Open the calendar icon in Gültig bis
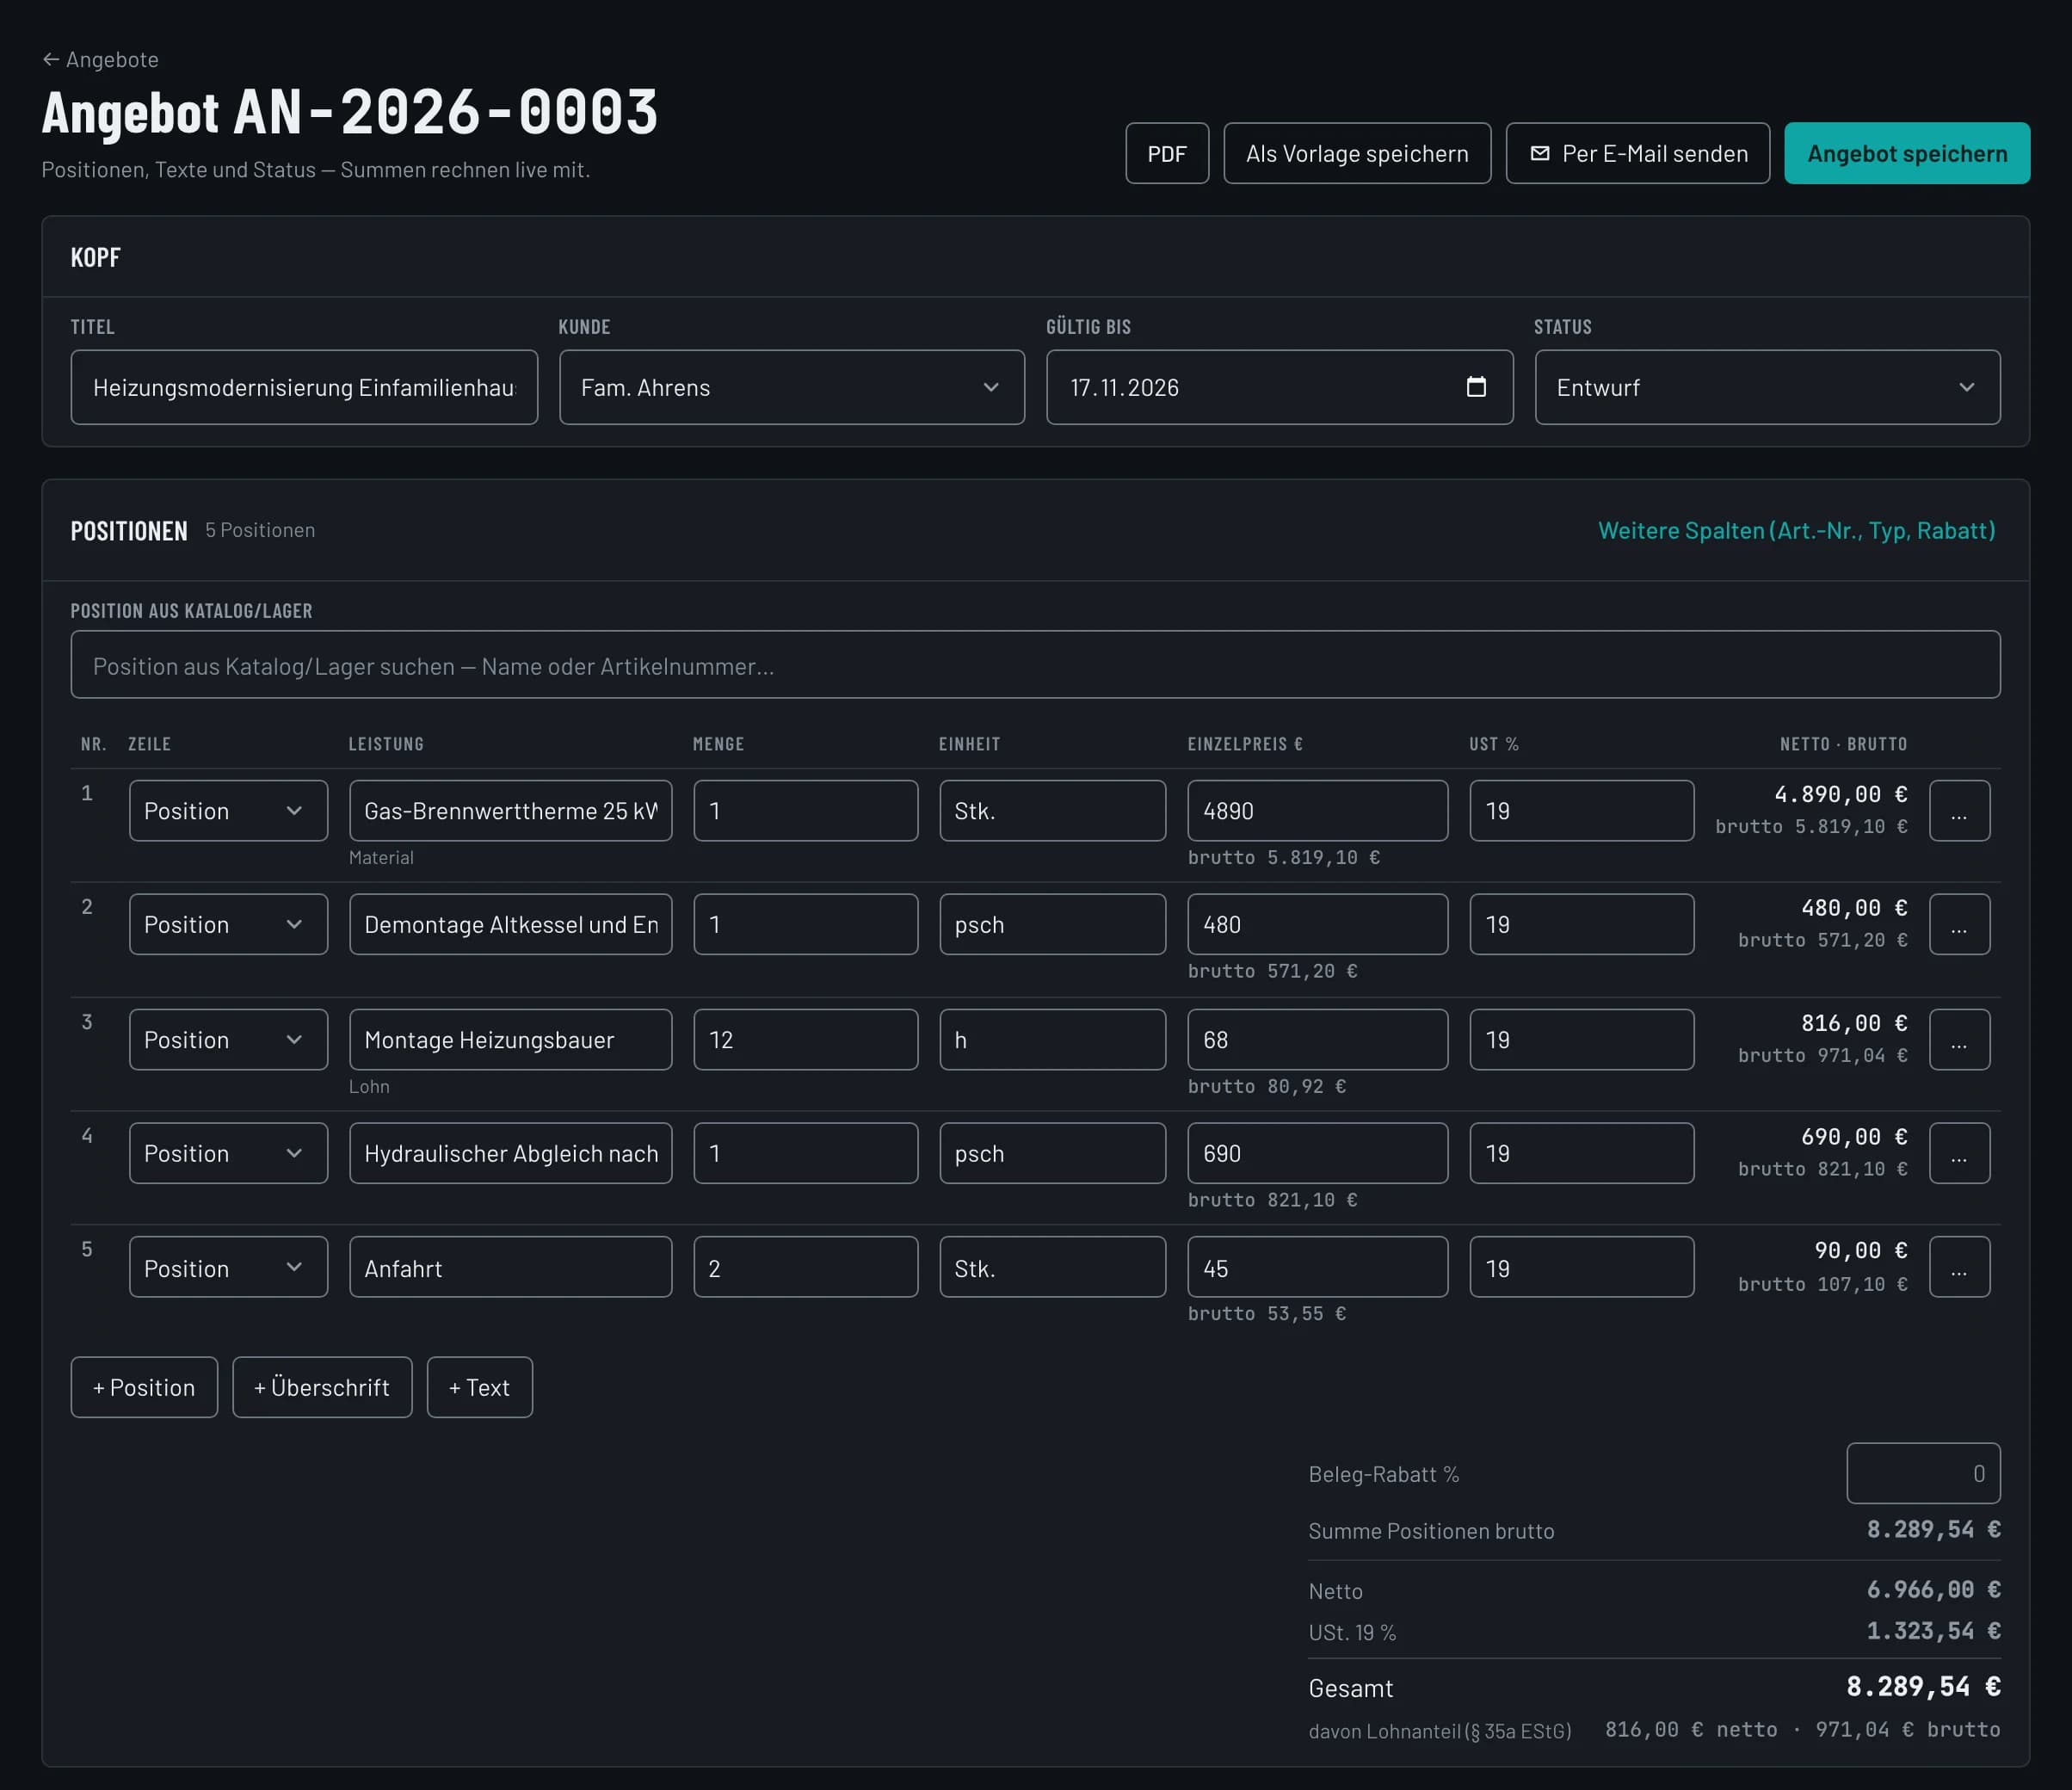Viewport: 2072px width, 1790px height. click(x=1476, y=387)
